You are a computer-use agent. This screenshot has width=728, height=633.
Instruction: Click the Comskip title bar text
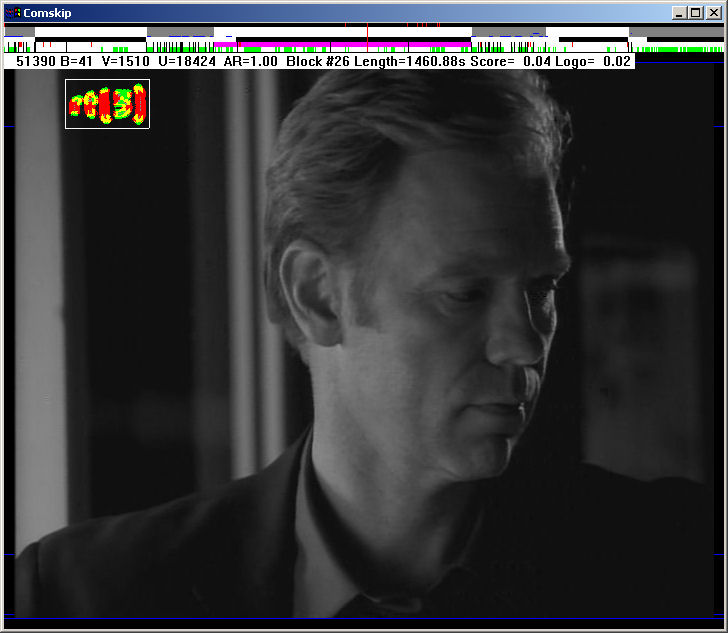click(x=47, y=13)
